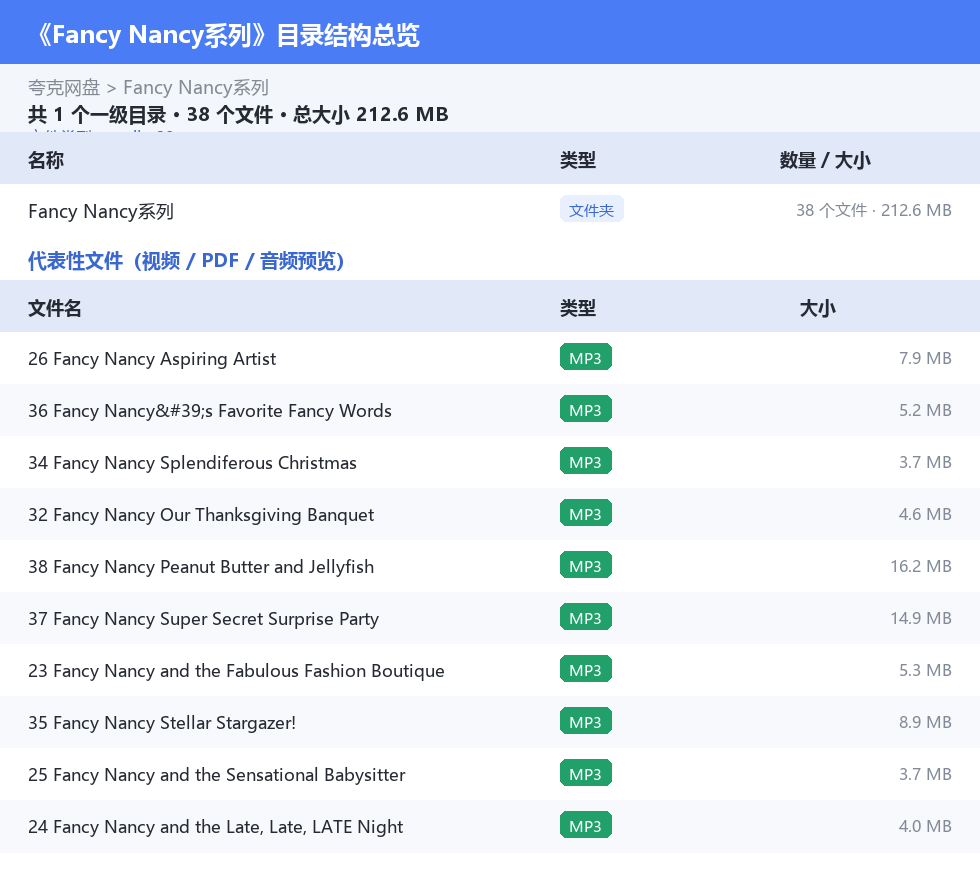
Task: Select 26 Fancy Nancy Aspiring Artist
Action: 152,359
